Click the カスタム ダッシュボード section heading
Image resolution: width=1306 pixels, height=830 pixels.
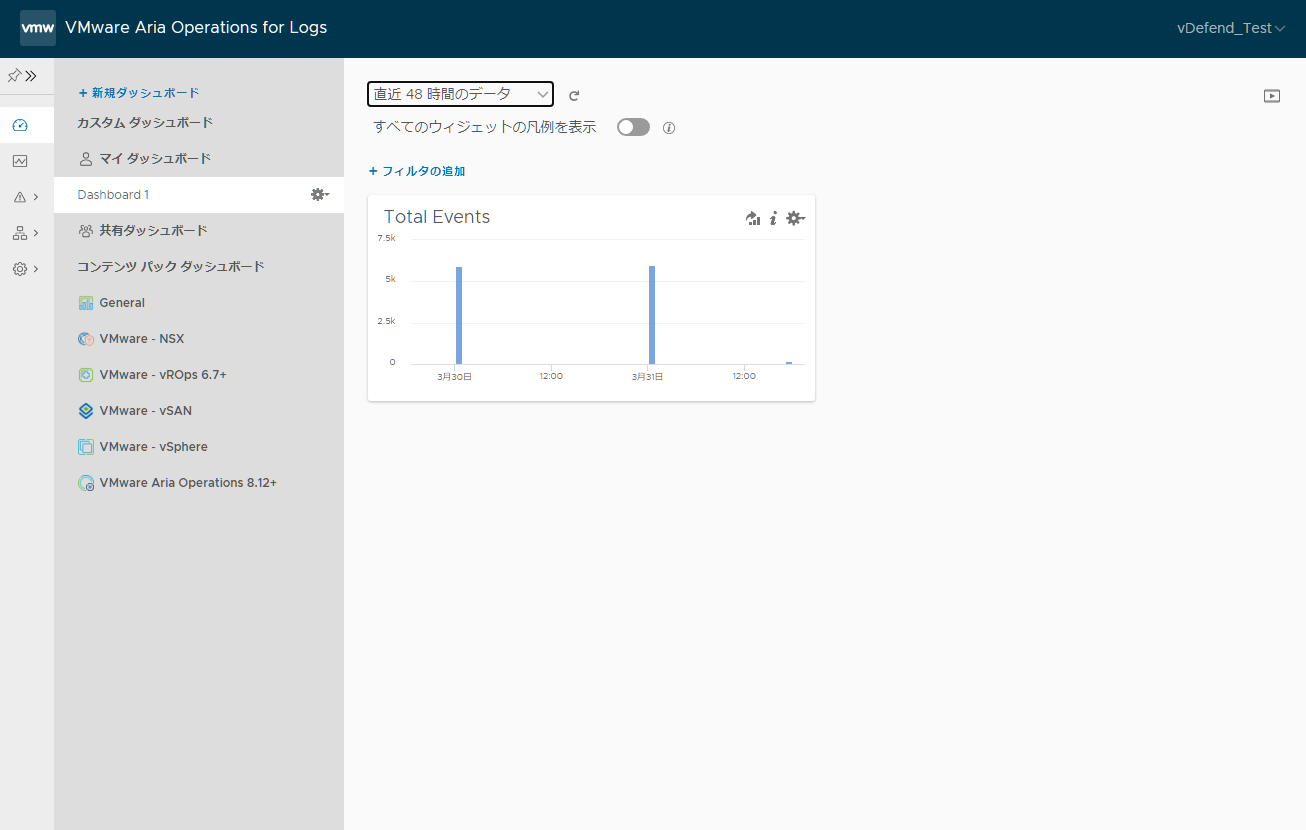click(146, 123)
